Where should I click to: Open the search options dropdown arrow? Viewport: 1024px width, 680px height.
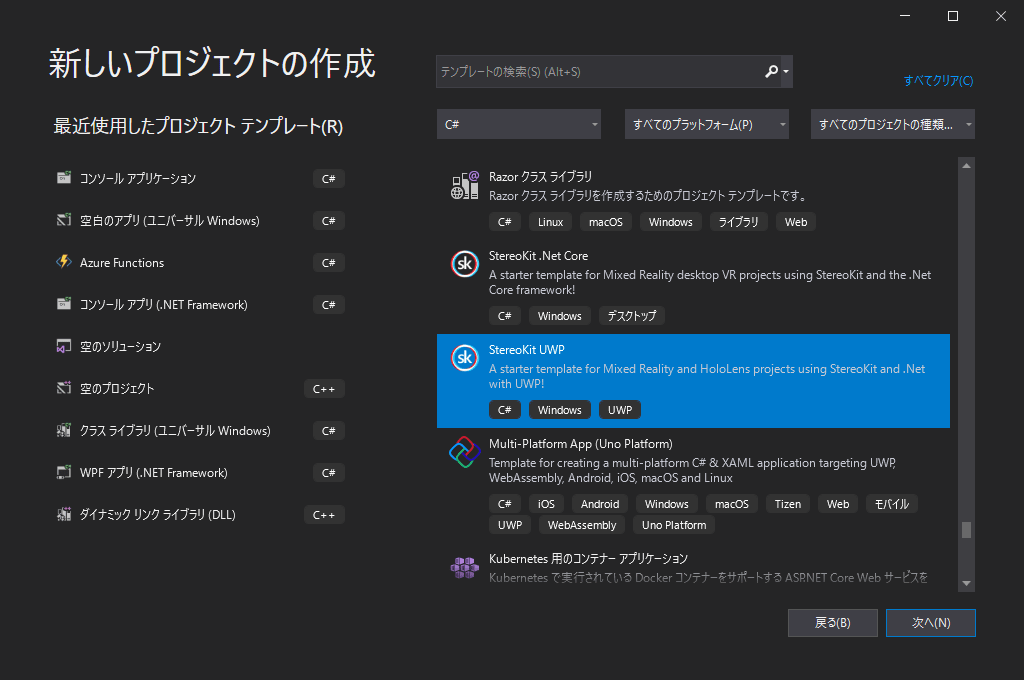786,71
